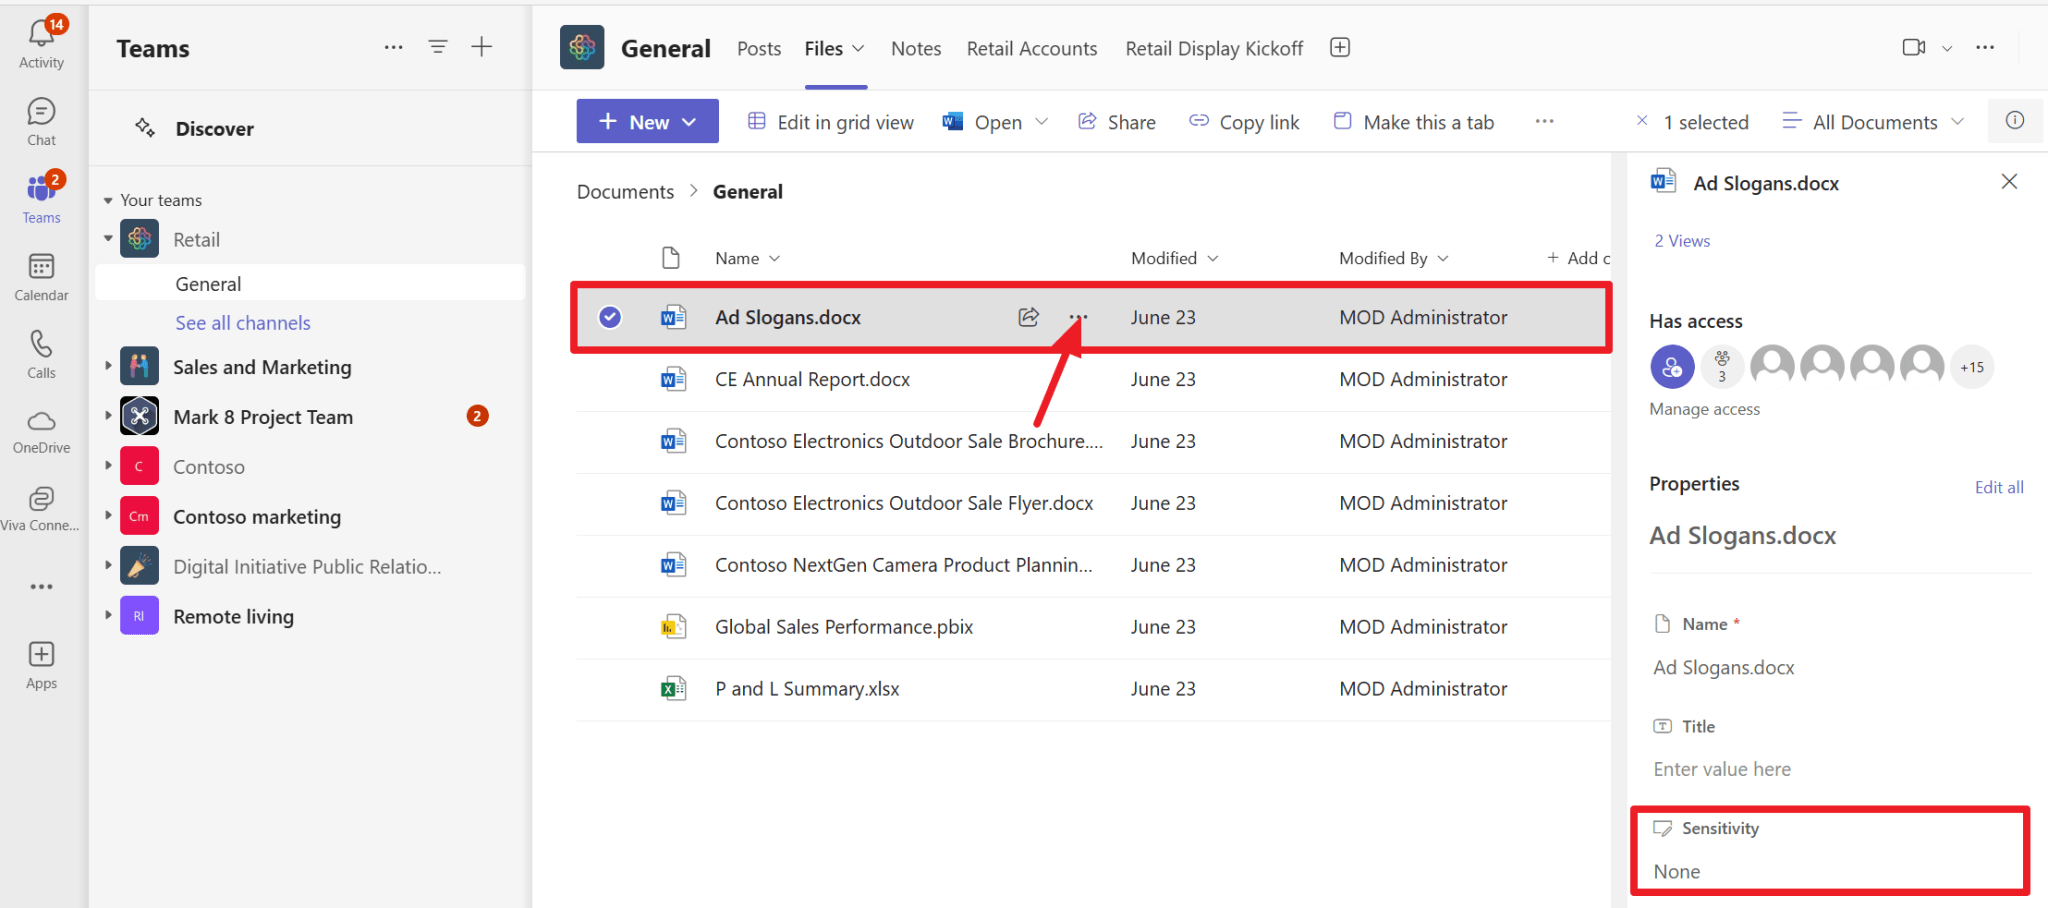
Task: Click the Manage access link
Action: tap(1703, 408)
